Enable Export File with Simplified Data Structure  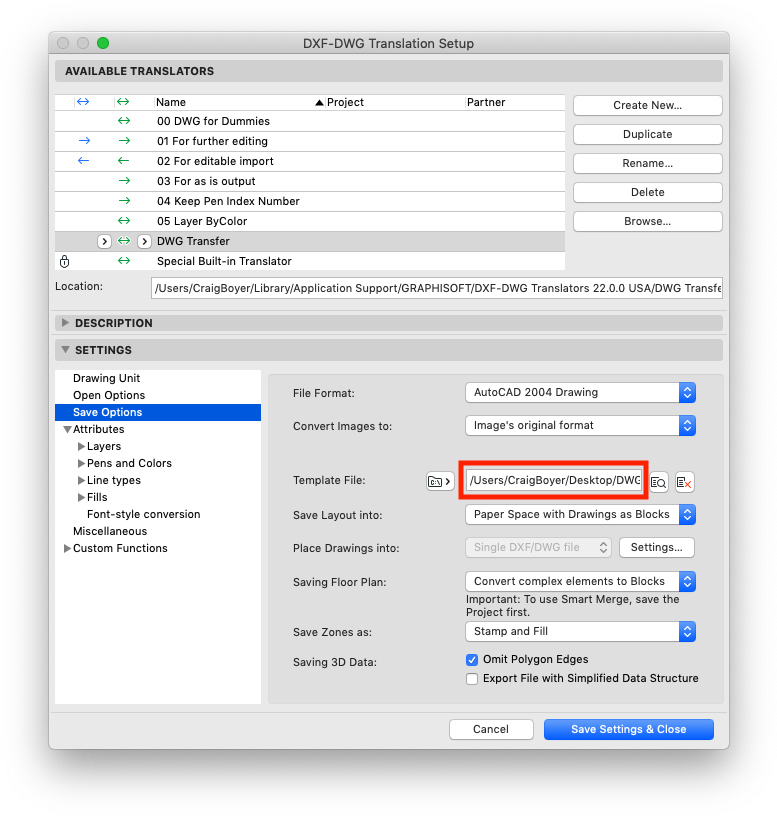(x=472, y=679)
